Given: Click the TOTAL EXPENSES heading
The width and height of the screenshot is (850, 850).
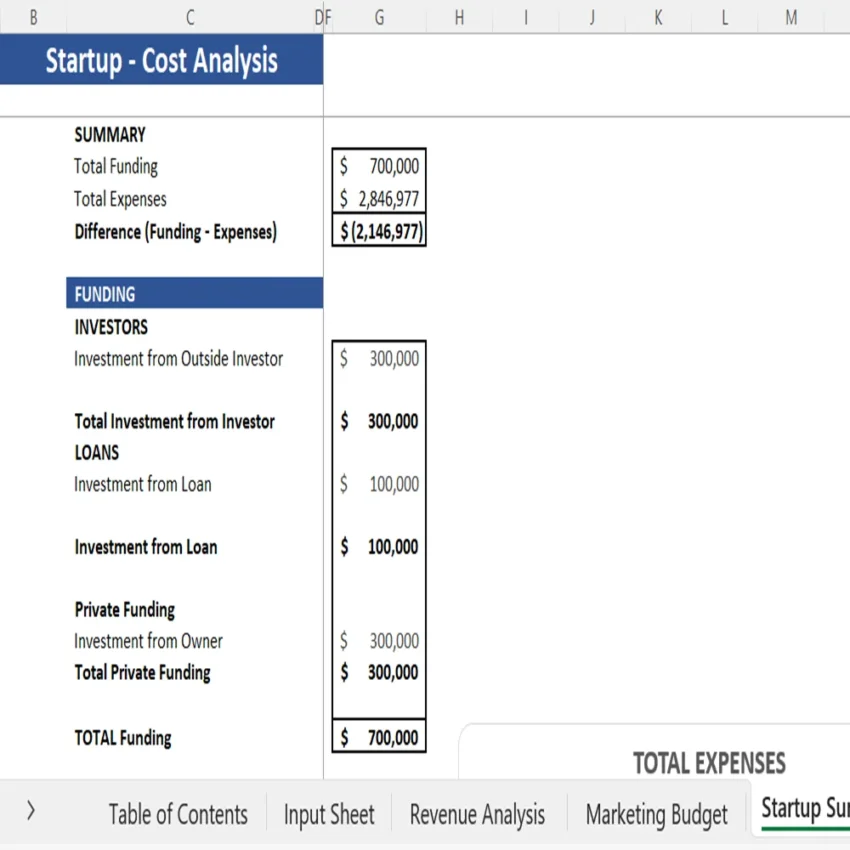Looking at the screenshot, I should [x=710, y=763].
